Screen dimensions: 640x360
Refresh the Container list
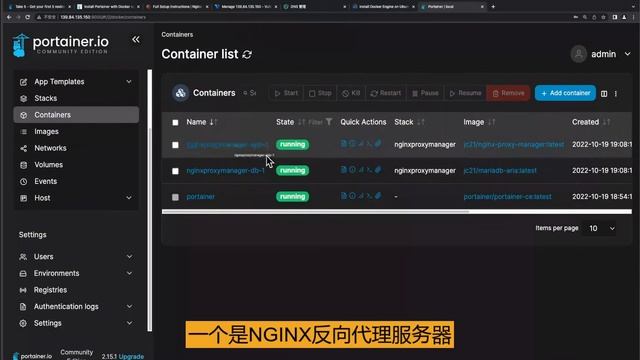click(x=247, y=54)
